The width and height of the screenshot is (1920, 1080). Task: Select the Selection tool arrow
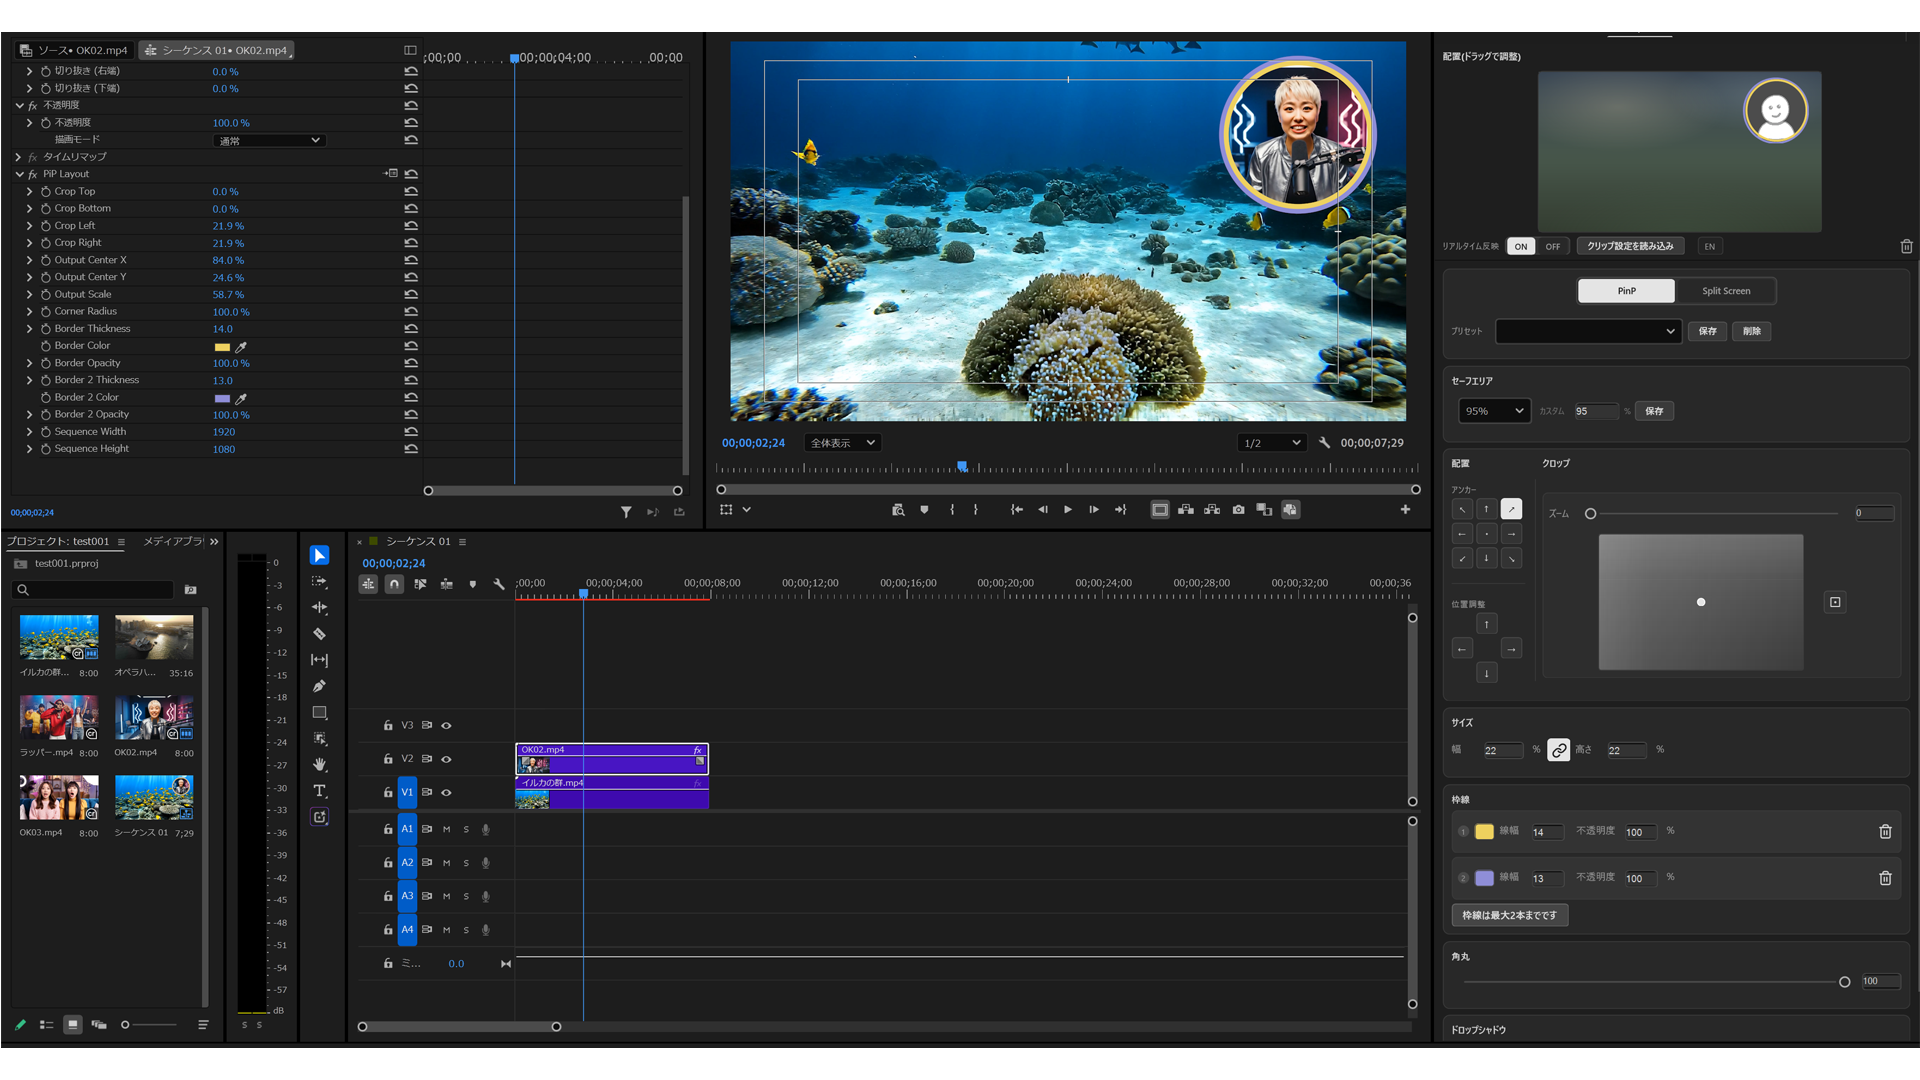319,555
